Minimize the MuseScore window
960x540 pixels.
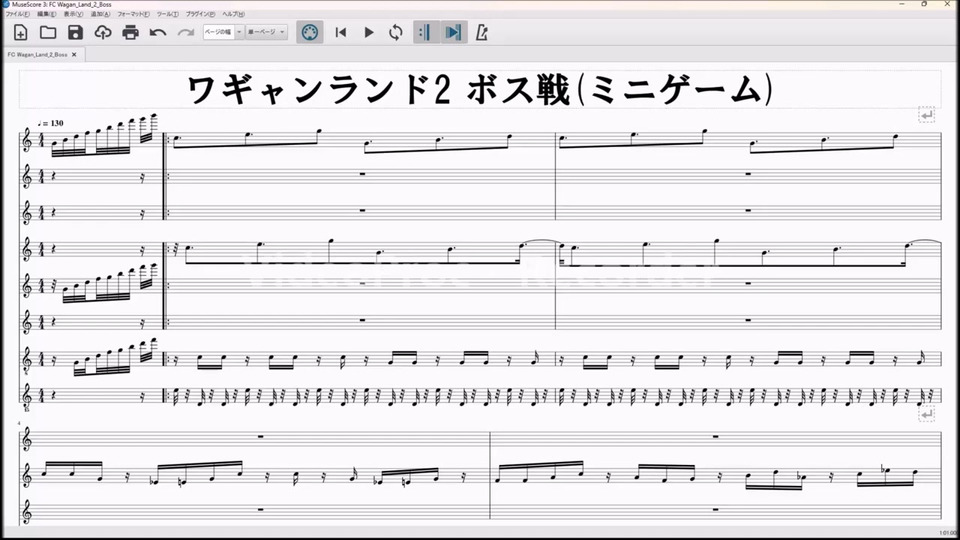[x=902, y=4]
